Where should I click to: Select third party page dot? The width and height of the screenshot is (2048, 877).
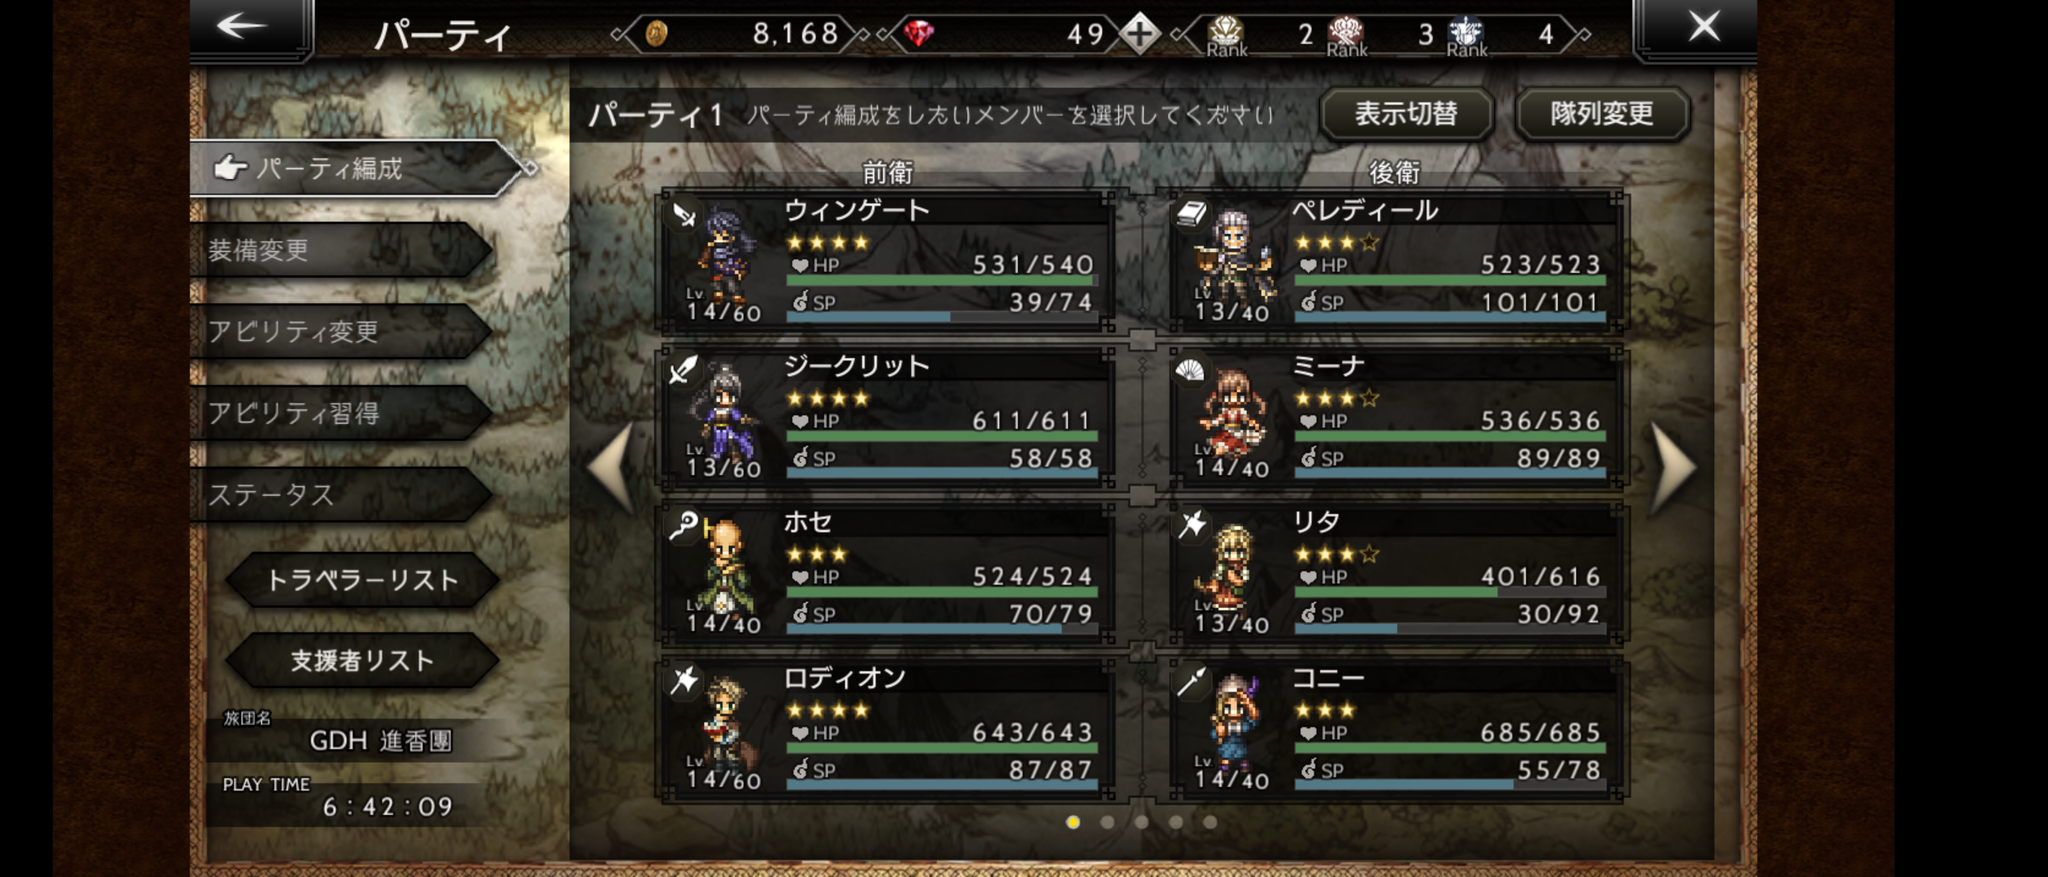[1142, 822]
